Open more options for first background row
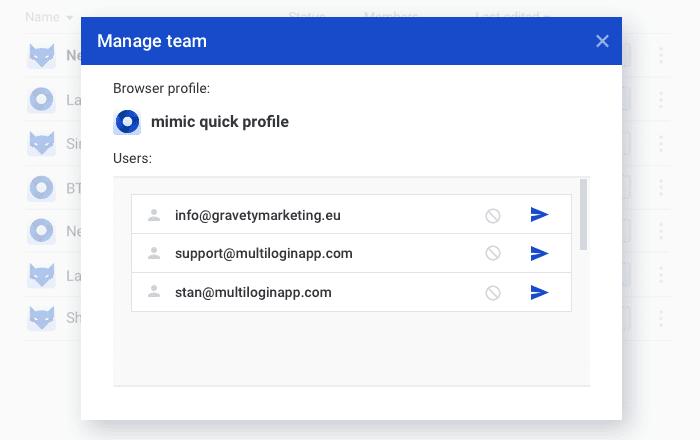700x440 pixels. tap(661, 55)
